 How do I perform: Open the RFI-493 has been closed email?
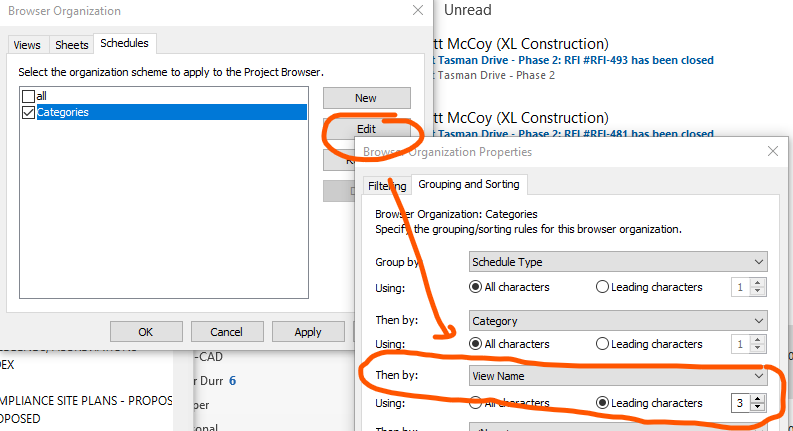(575, 60)
